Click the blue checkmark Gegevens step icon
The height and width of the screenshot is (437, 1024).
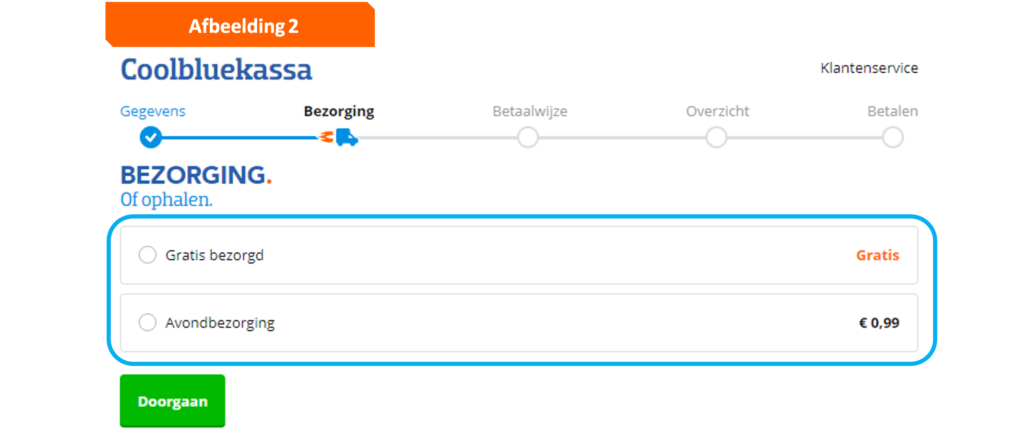pos(151,138)
